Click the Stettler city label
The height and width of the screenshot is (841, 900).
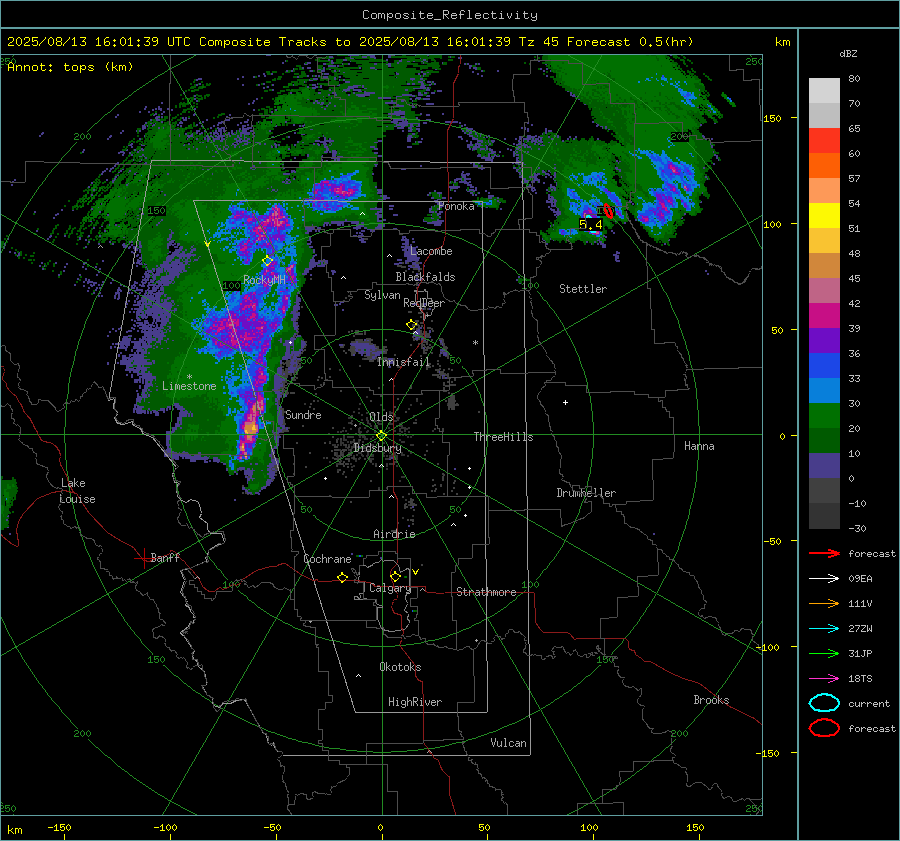583,289
